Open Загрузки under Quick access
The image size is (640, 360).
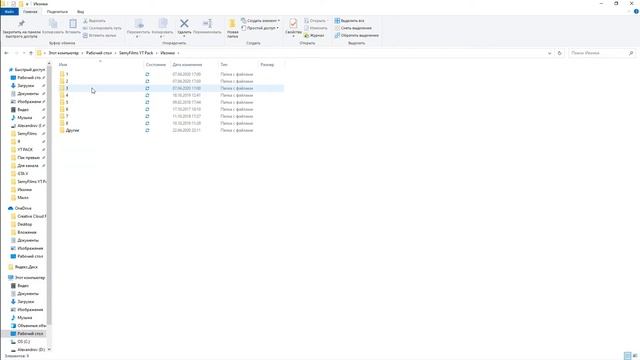click(x=25, y=86)
